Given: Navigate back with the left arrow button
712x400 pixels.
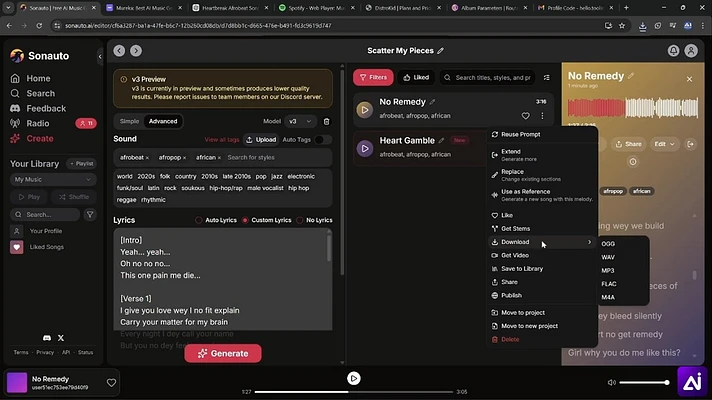Looking at the screenshot, I should tap(119, 51).
